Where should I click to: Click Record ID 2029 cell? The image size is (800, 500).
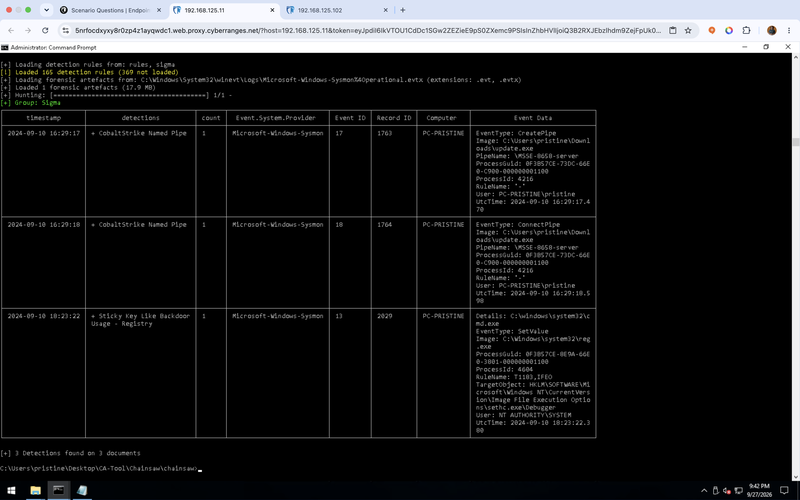coord(385,316)
